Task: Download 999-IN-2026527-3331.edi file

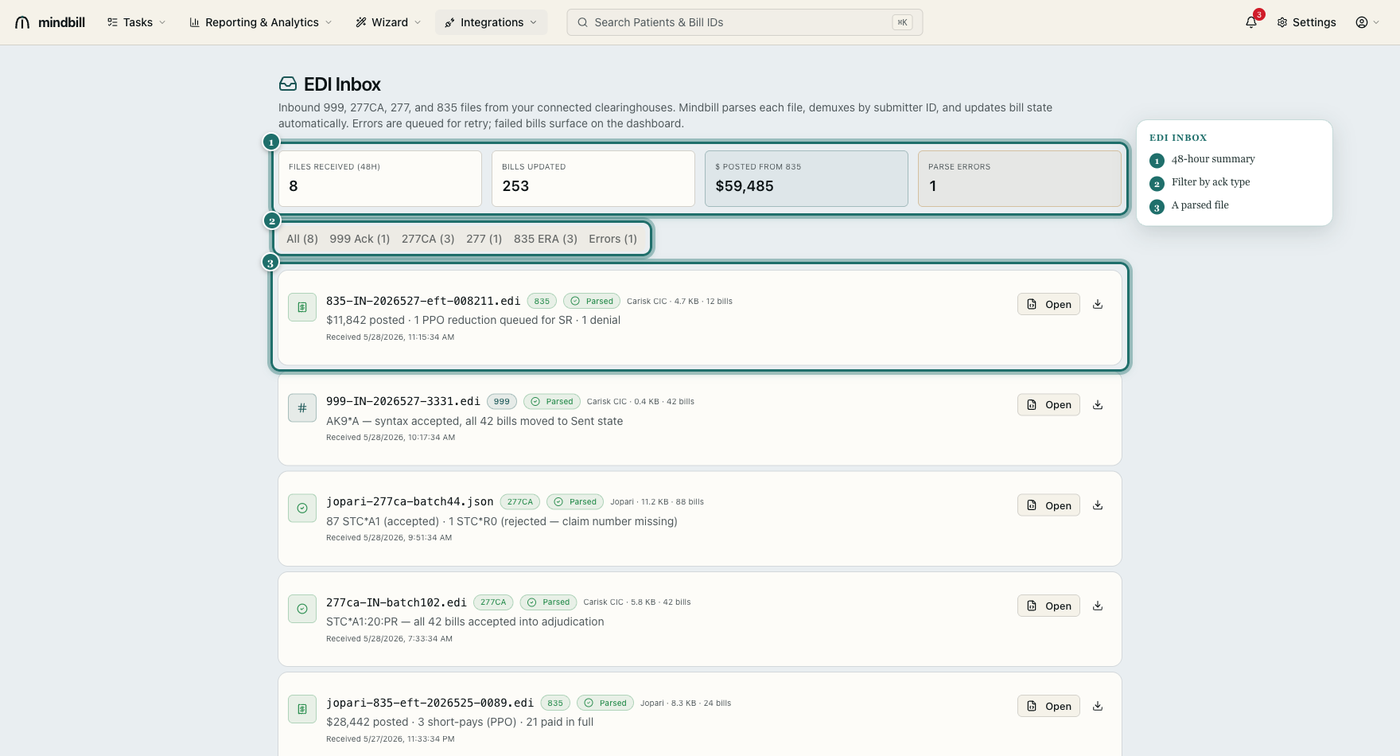Action: click(1098, 405)
